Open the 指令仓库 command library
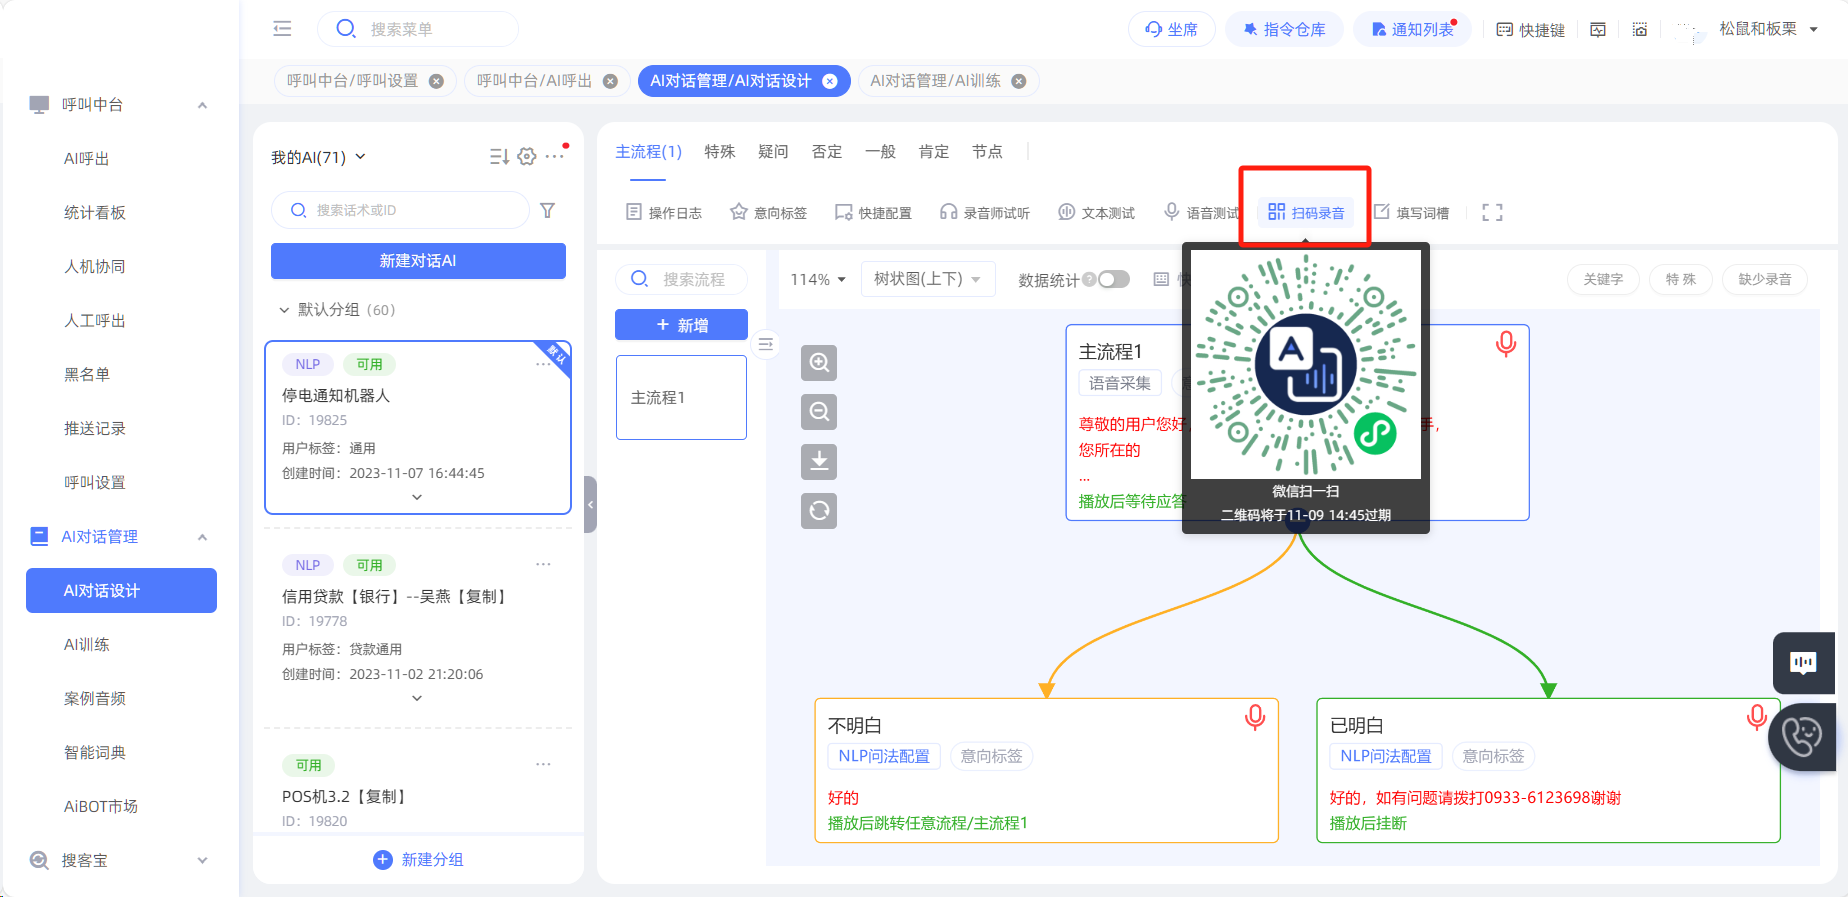 click(x=1284, y=29)
